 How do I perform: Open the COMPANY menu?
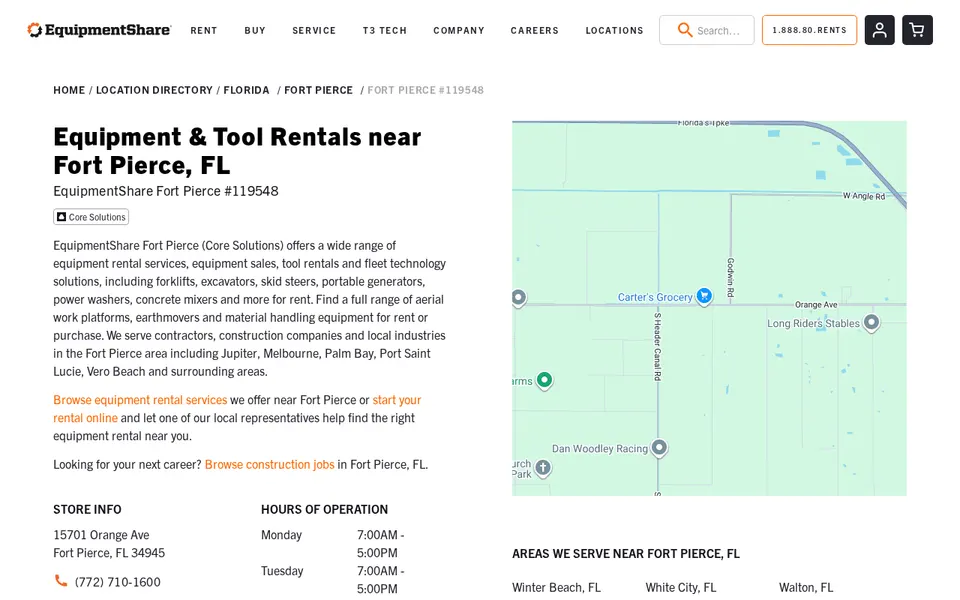coord(459,30)
